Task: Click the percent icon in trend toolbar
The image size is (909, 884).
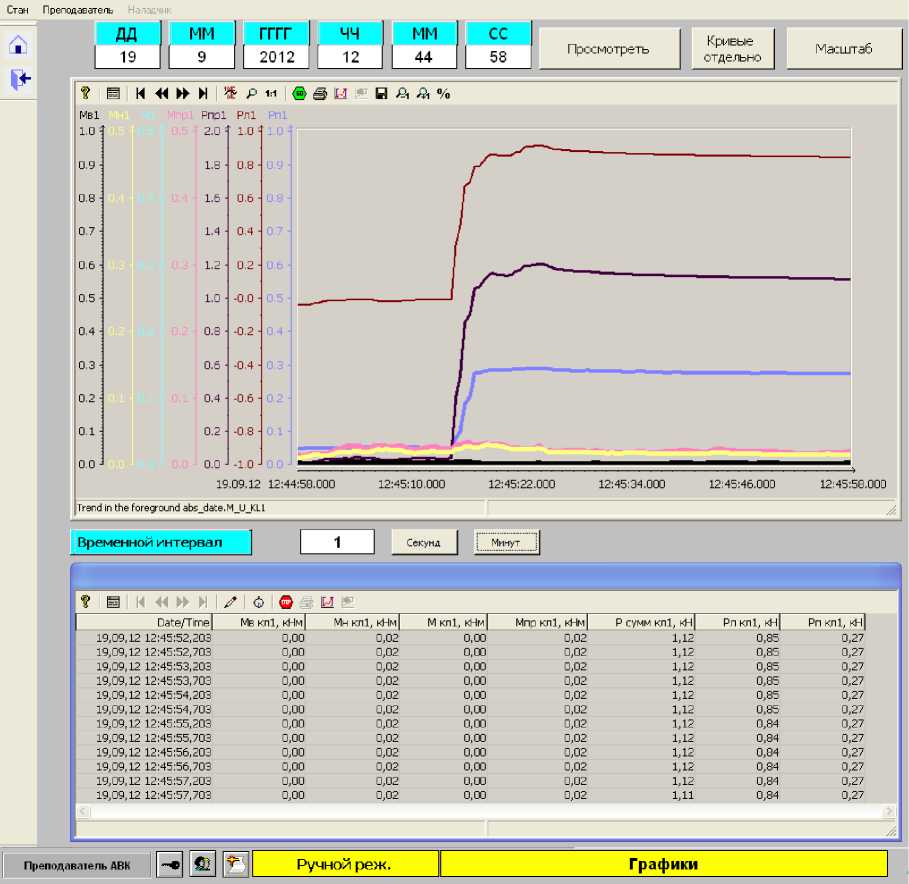Action: pos(443,93)
